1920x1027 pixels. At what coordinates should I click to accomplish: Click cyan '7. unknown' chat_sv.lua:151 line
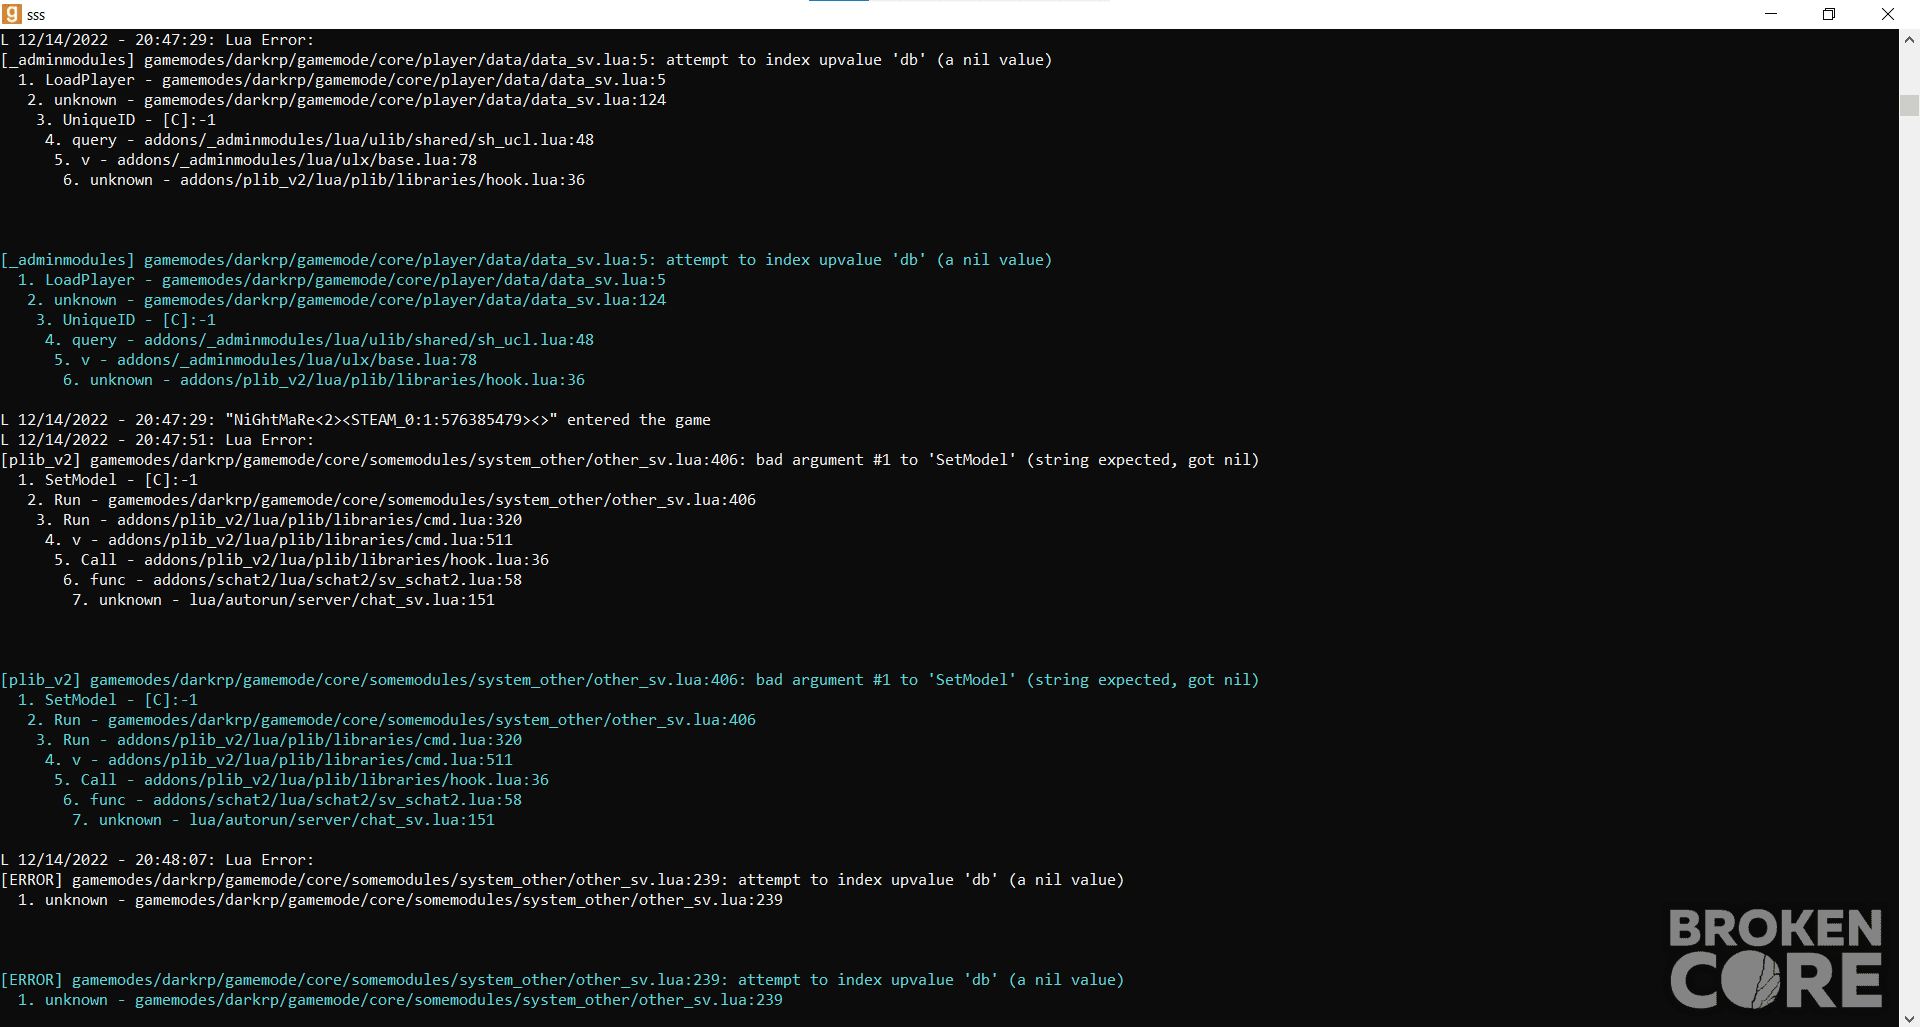coord(283,820)
